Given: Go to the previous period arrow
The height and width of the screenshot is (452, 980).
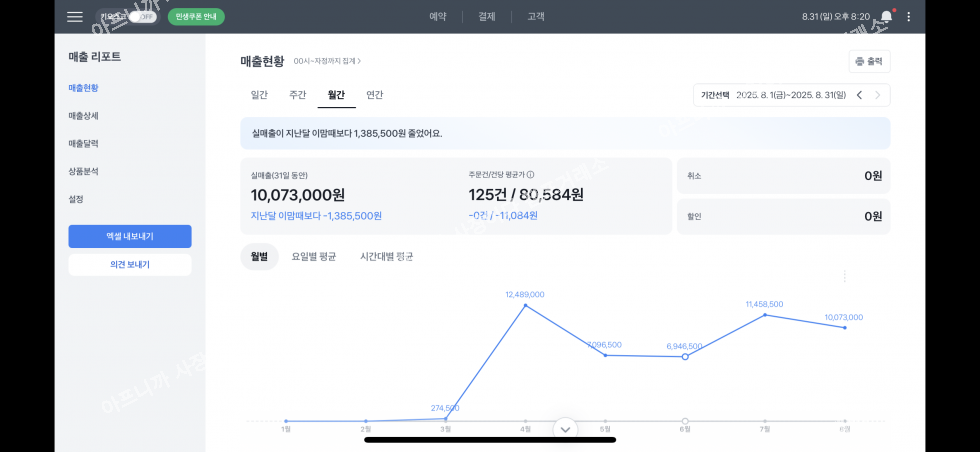Looking at the screenshot, I should (858, 95).
